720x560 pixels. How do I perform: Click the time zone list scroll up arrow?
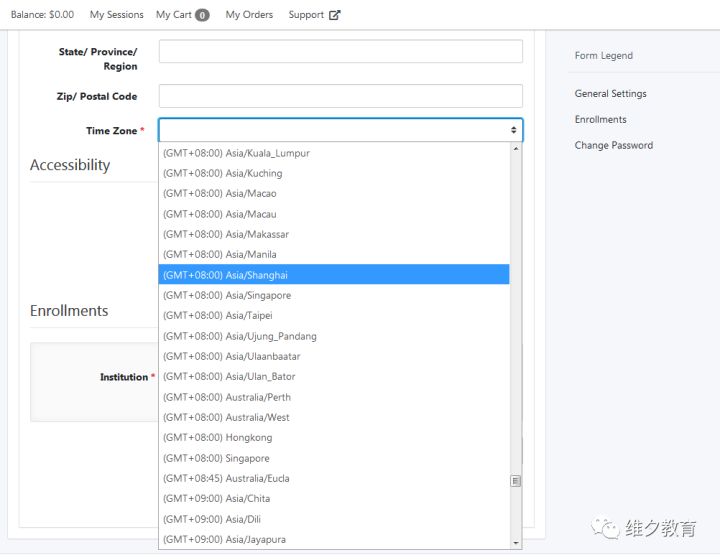(516, 149)
